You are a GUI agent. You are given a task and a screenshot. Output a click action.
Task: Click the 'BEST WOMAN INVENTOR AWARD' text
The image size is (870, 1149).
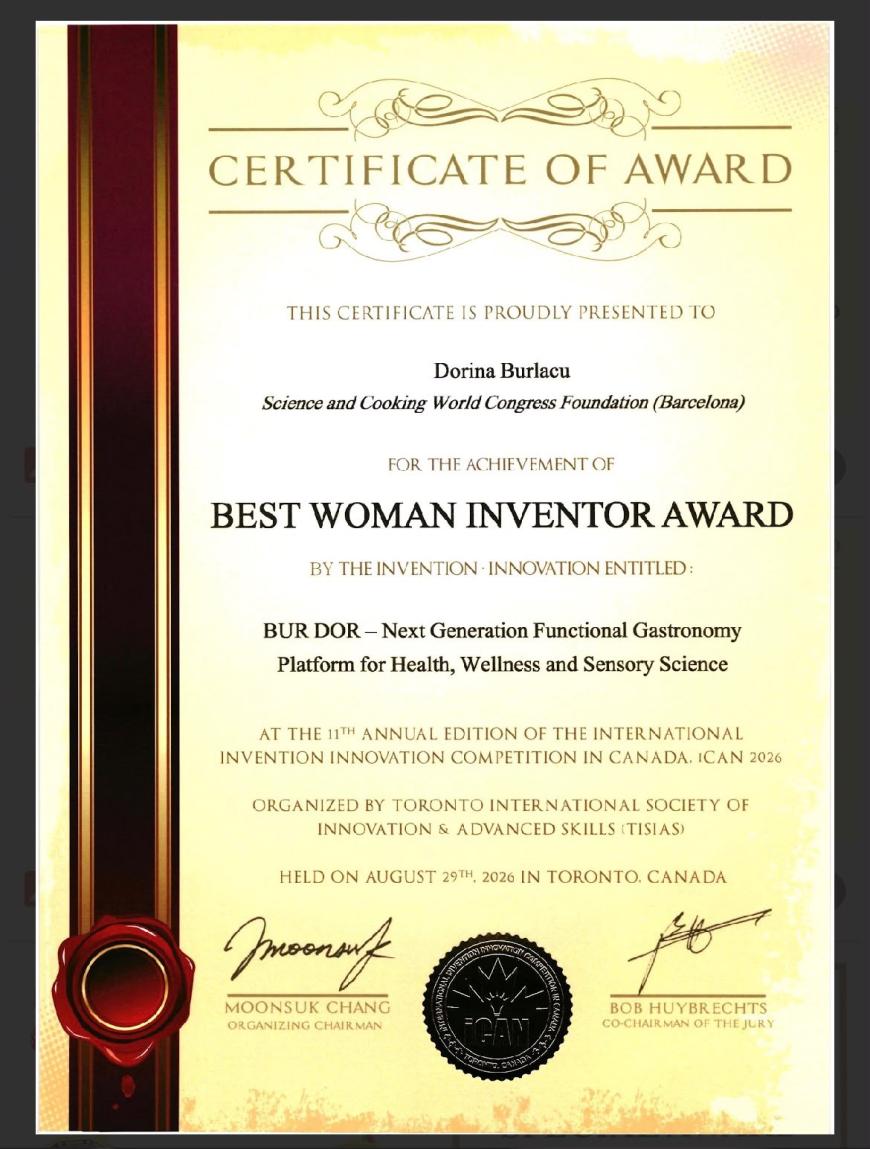pyautogui.click(x=501, y=514)
